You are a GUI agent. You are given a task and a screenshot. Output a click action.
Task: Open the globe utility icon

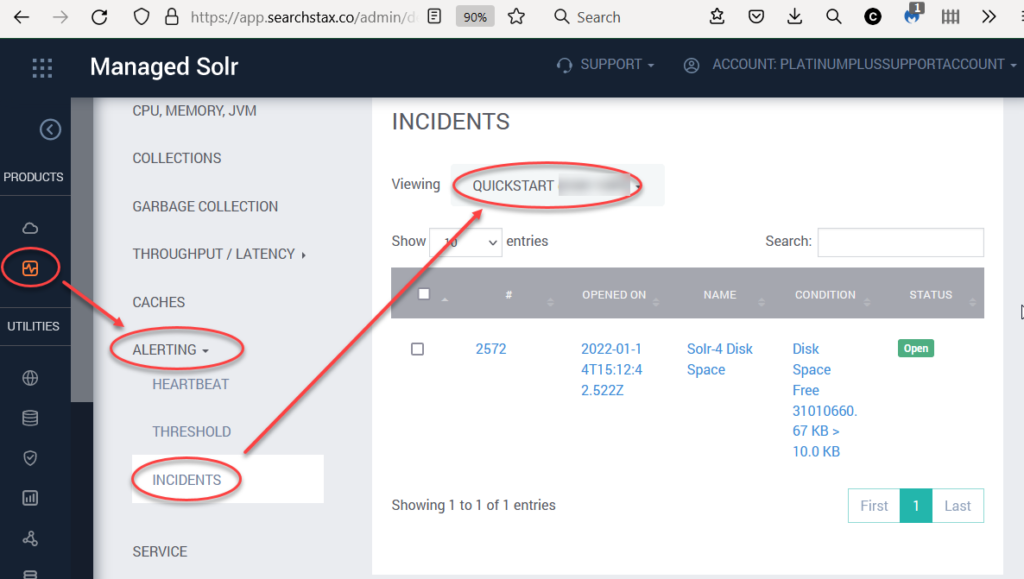(x=30, y=378)
